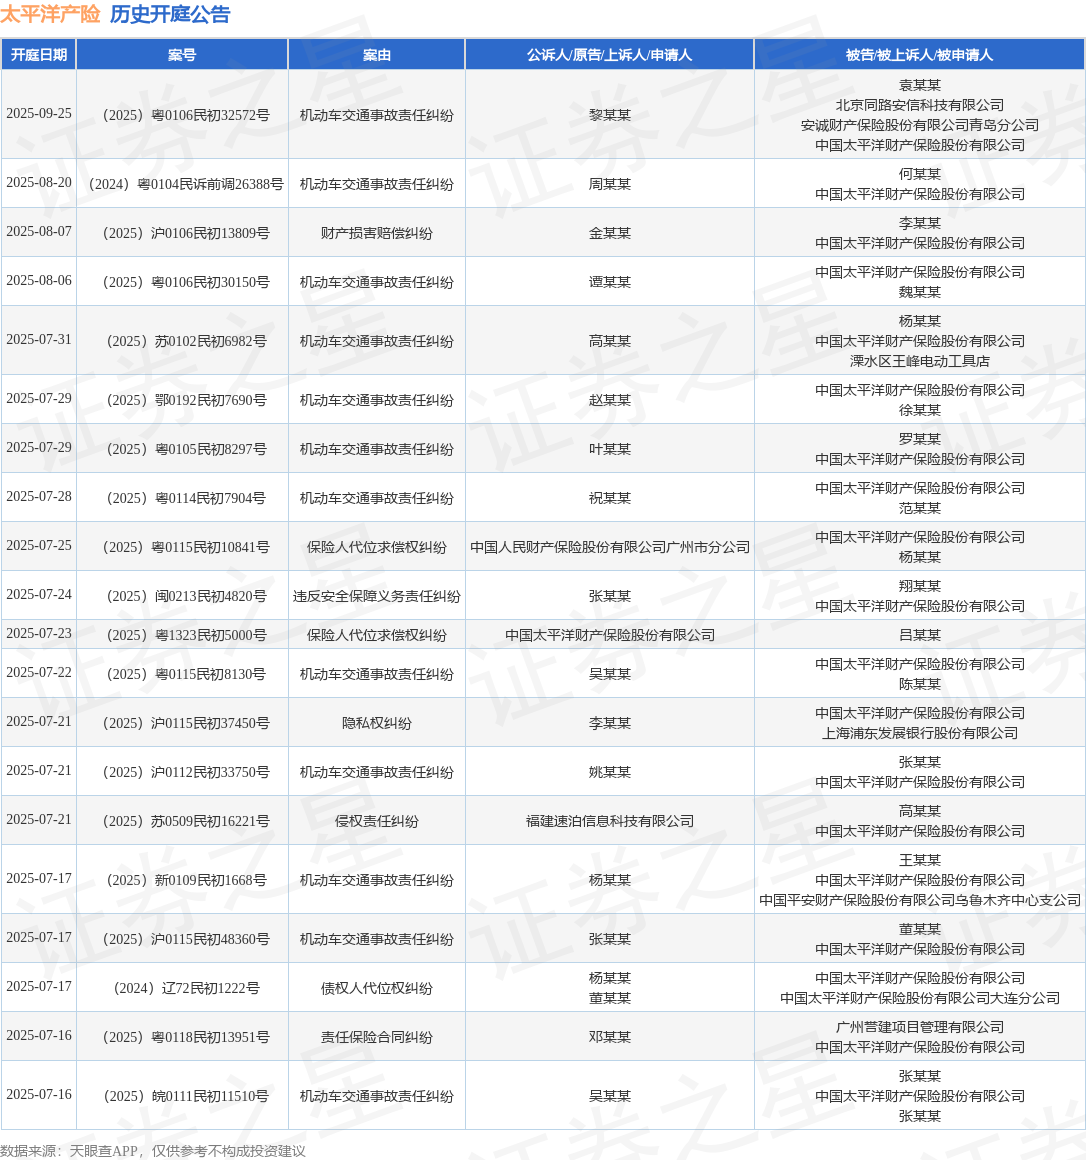1086x1160 pixels.
Task: Click case number (2025)粤0114民初7904号
Action: click(186, 498)
